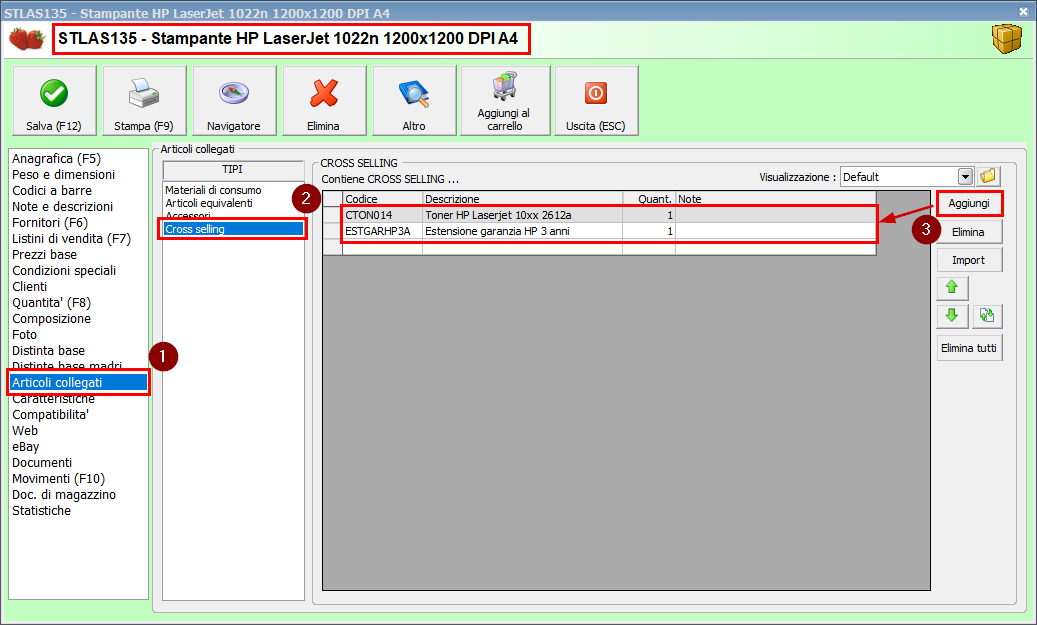The image size is (1037, 625).
Task: Select Documenti in sidebar
Action: 42,462
